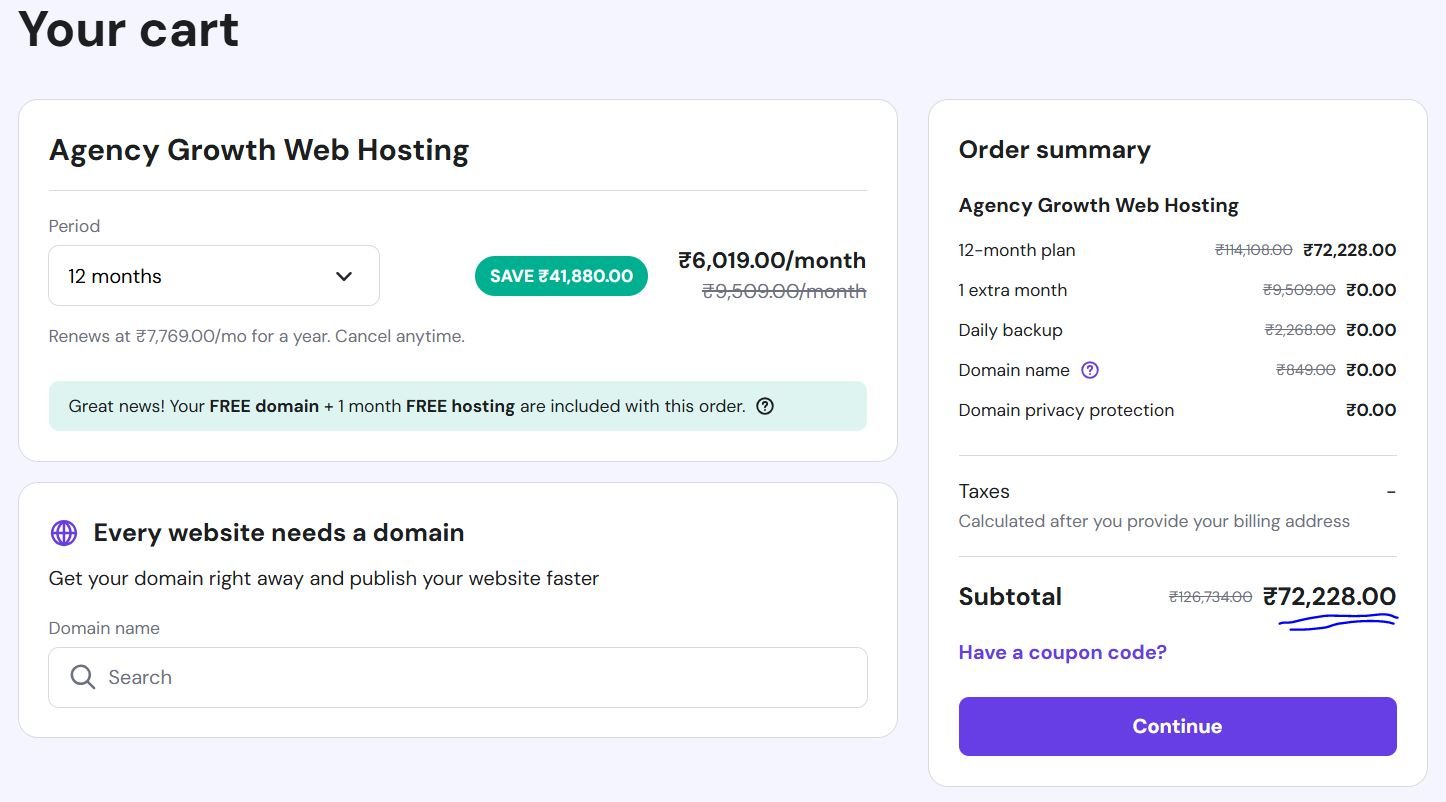Click the purple help icon beside Domain name

[1090, 370]
